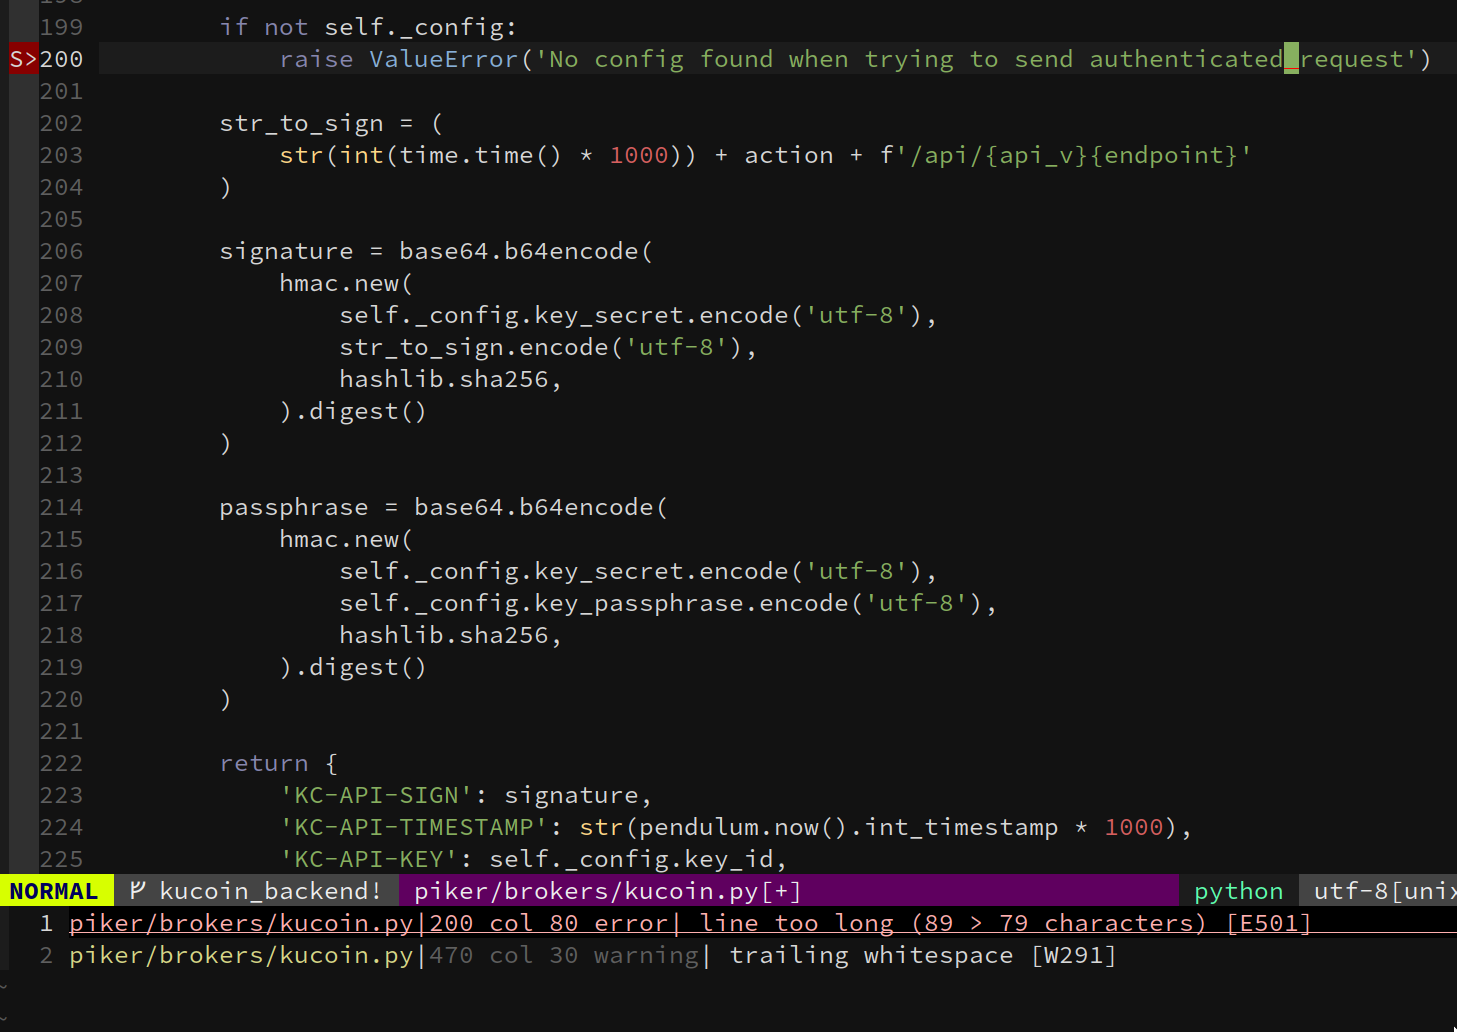Click line number 200
1457x1032 pixels.
click(61, 59)
